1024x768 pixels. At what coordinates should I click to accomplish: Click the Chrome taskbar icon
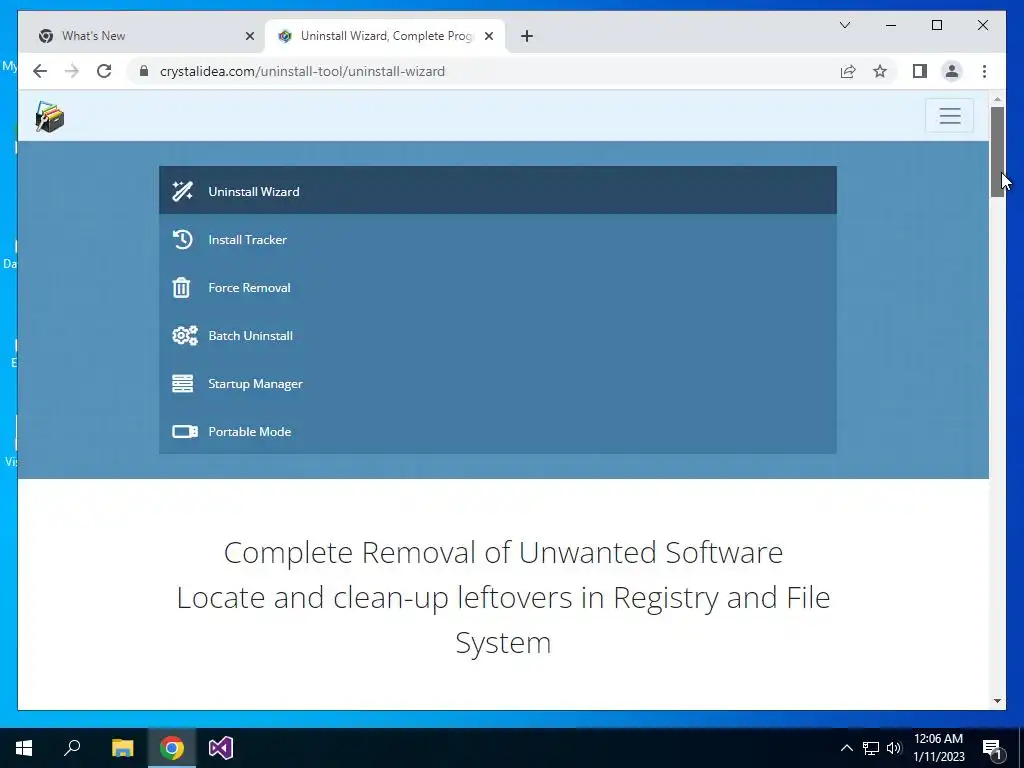pyautogui.click(x=172, y=748)
